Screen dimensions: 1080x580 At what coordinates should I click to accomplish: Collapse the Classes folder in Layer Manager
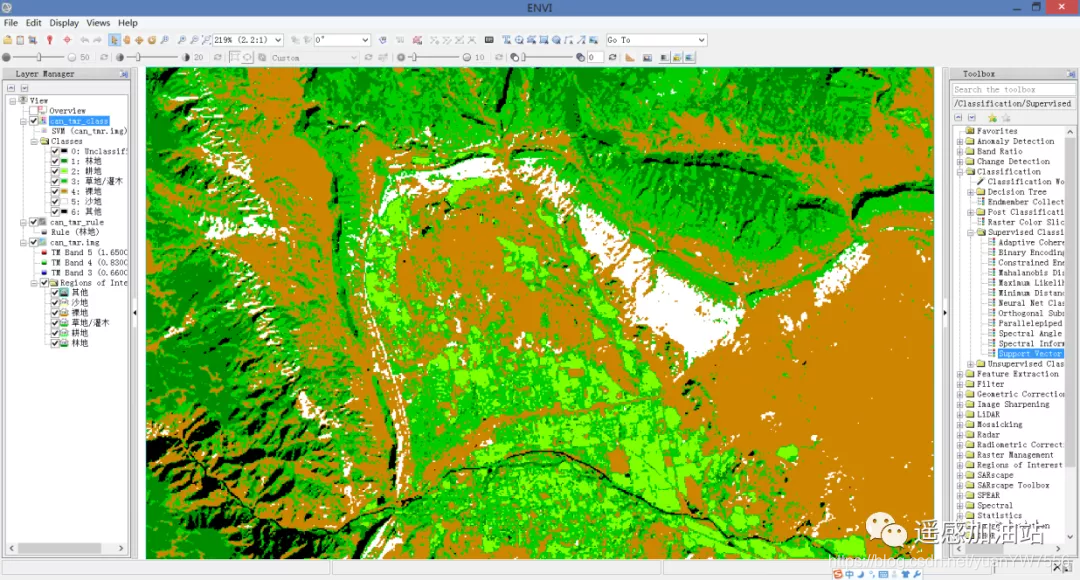[x=34, y=141]
